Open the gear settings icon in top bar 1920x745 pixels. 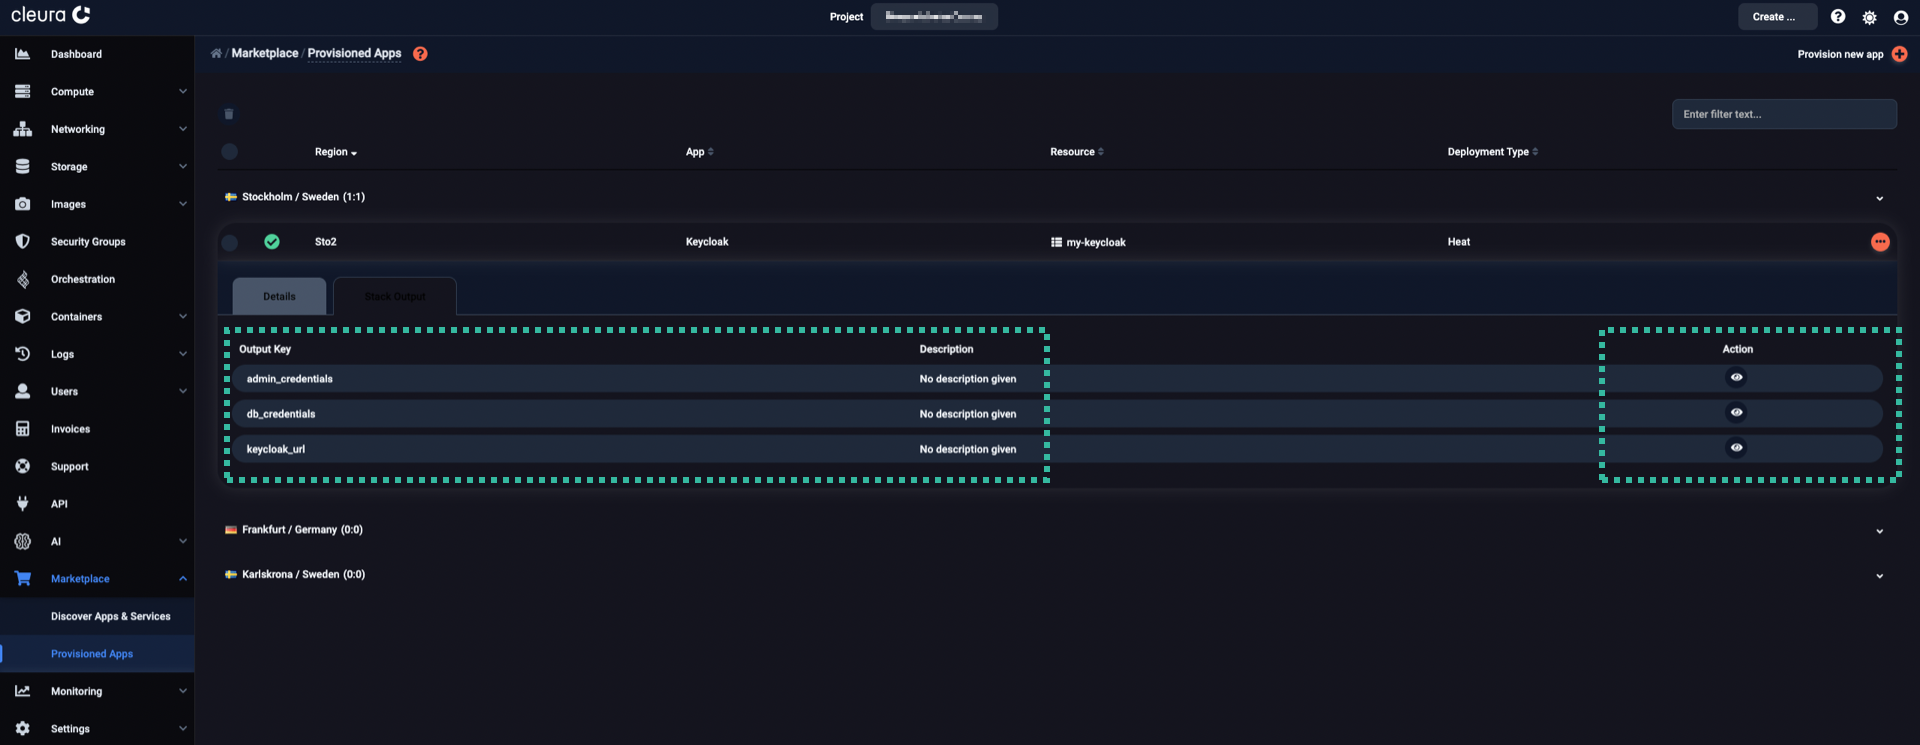(1869, 17)
